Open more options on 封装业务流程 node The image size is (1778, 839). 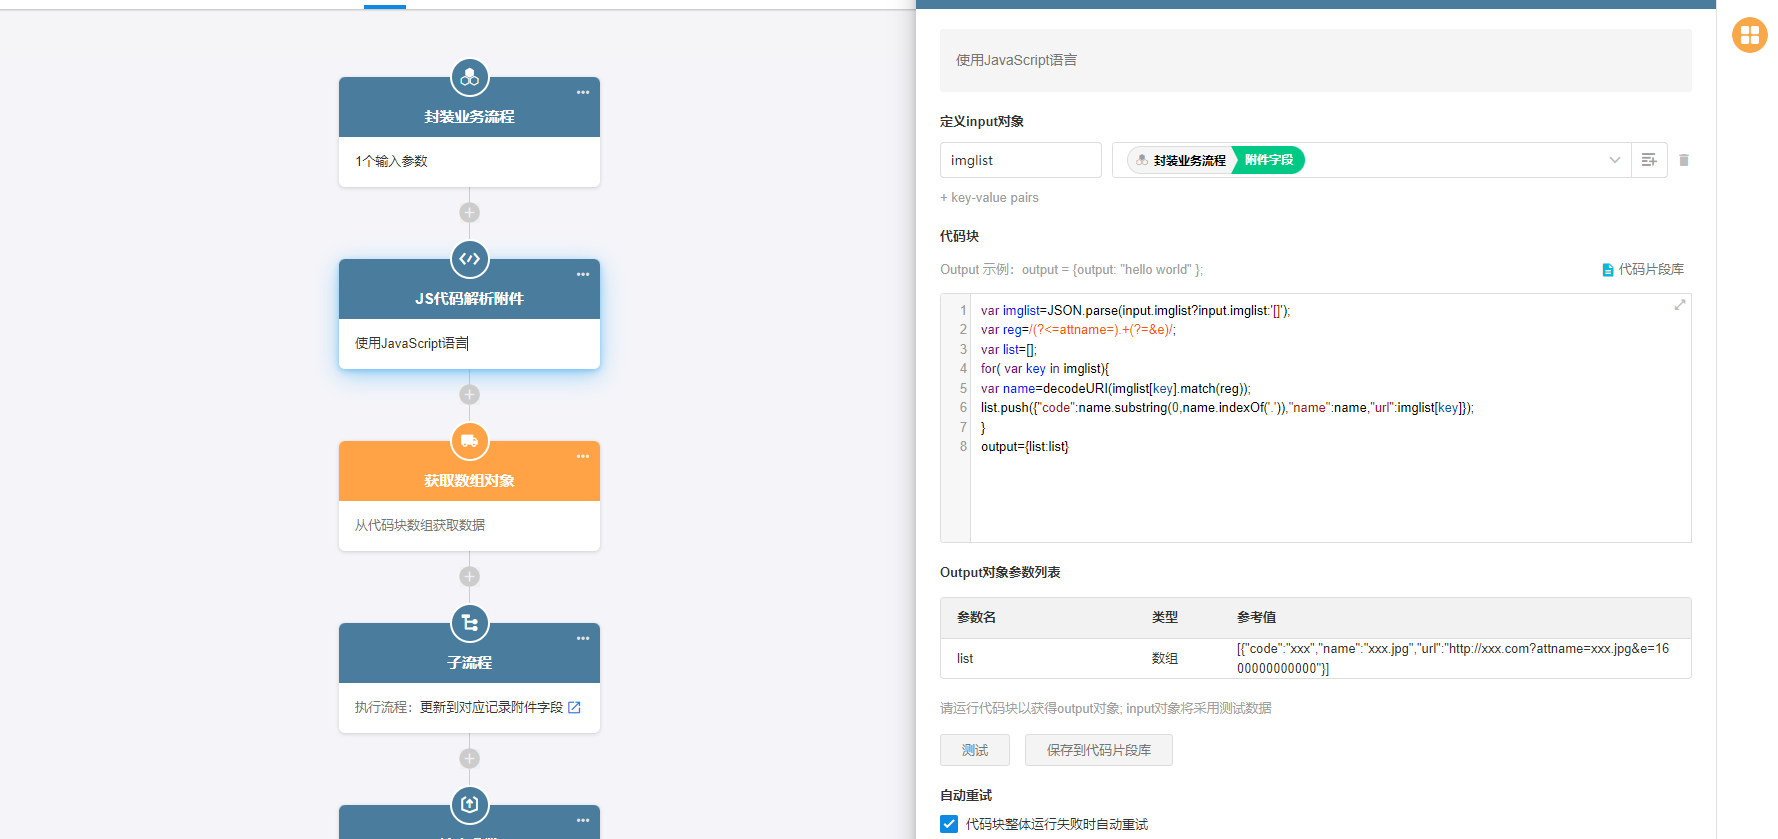583,93
